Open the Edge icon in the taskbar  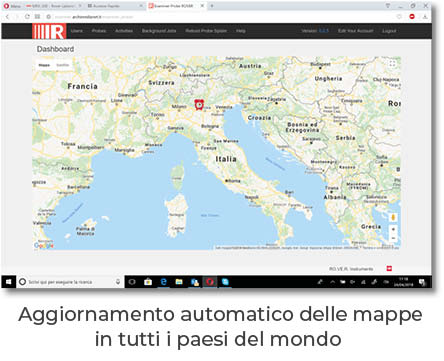click(x=164, y=282)
